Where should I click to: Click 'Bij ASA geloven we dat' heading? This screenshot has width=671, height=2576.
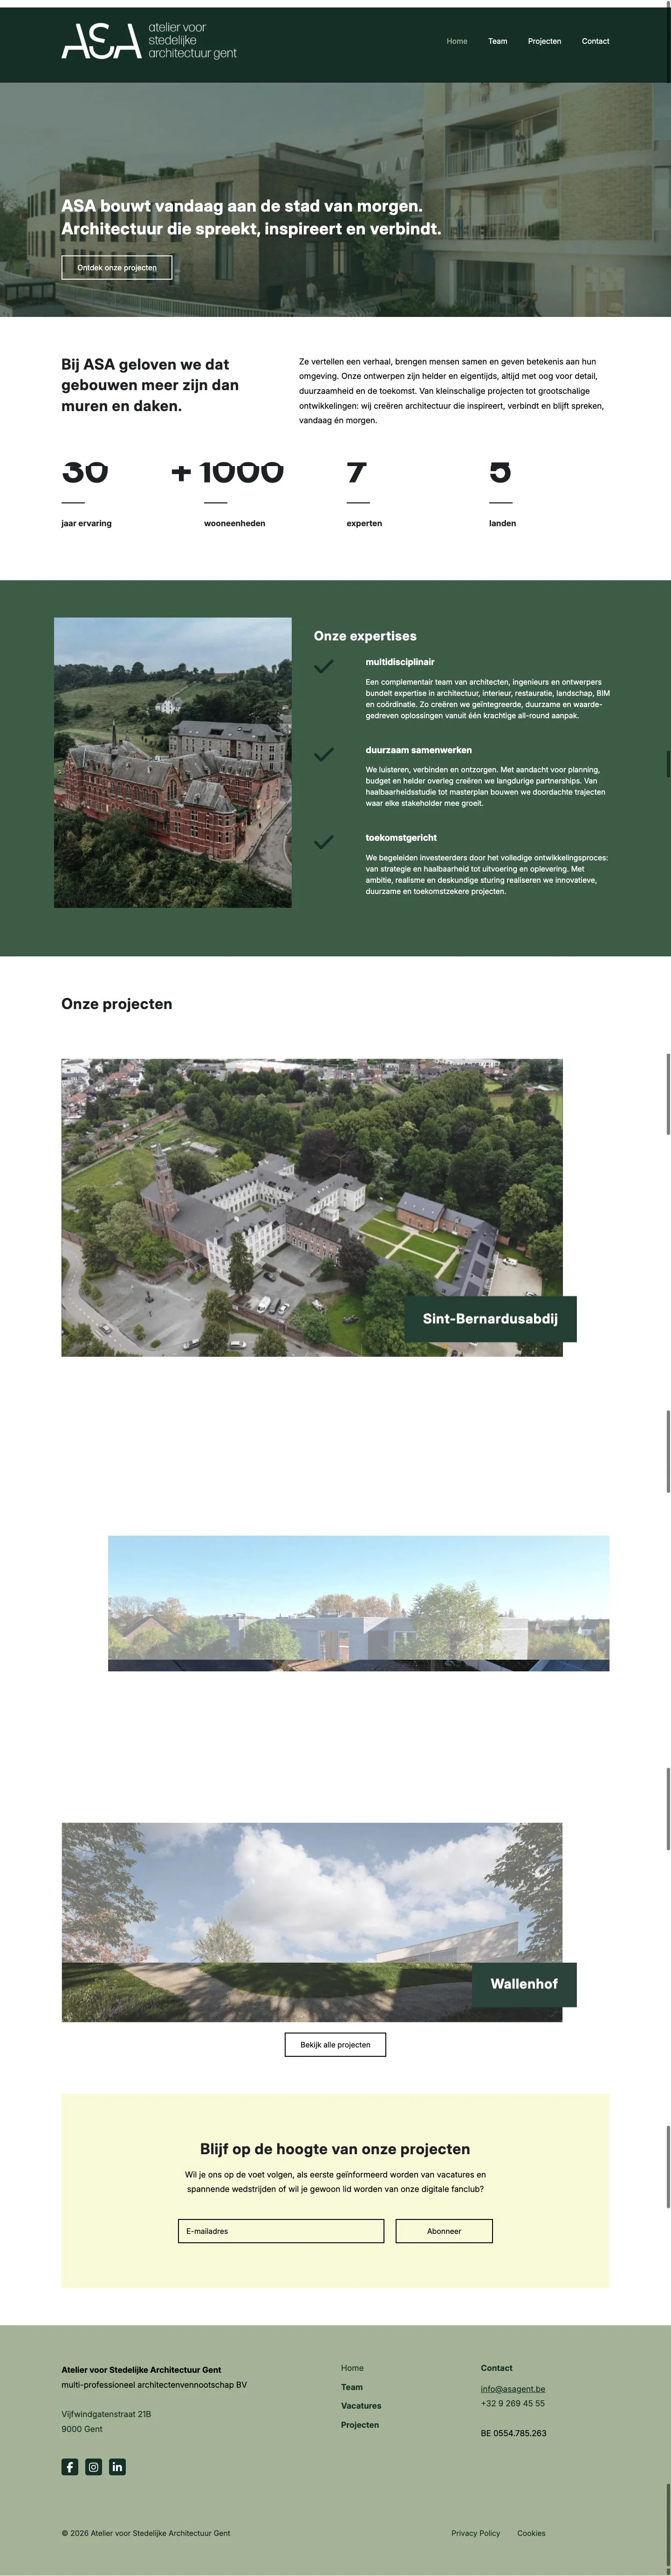pyautogui.click(x=150, y=385)
